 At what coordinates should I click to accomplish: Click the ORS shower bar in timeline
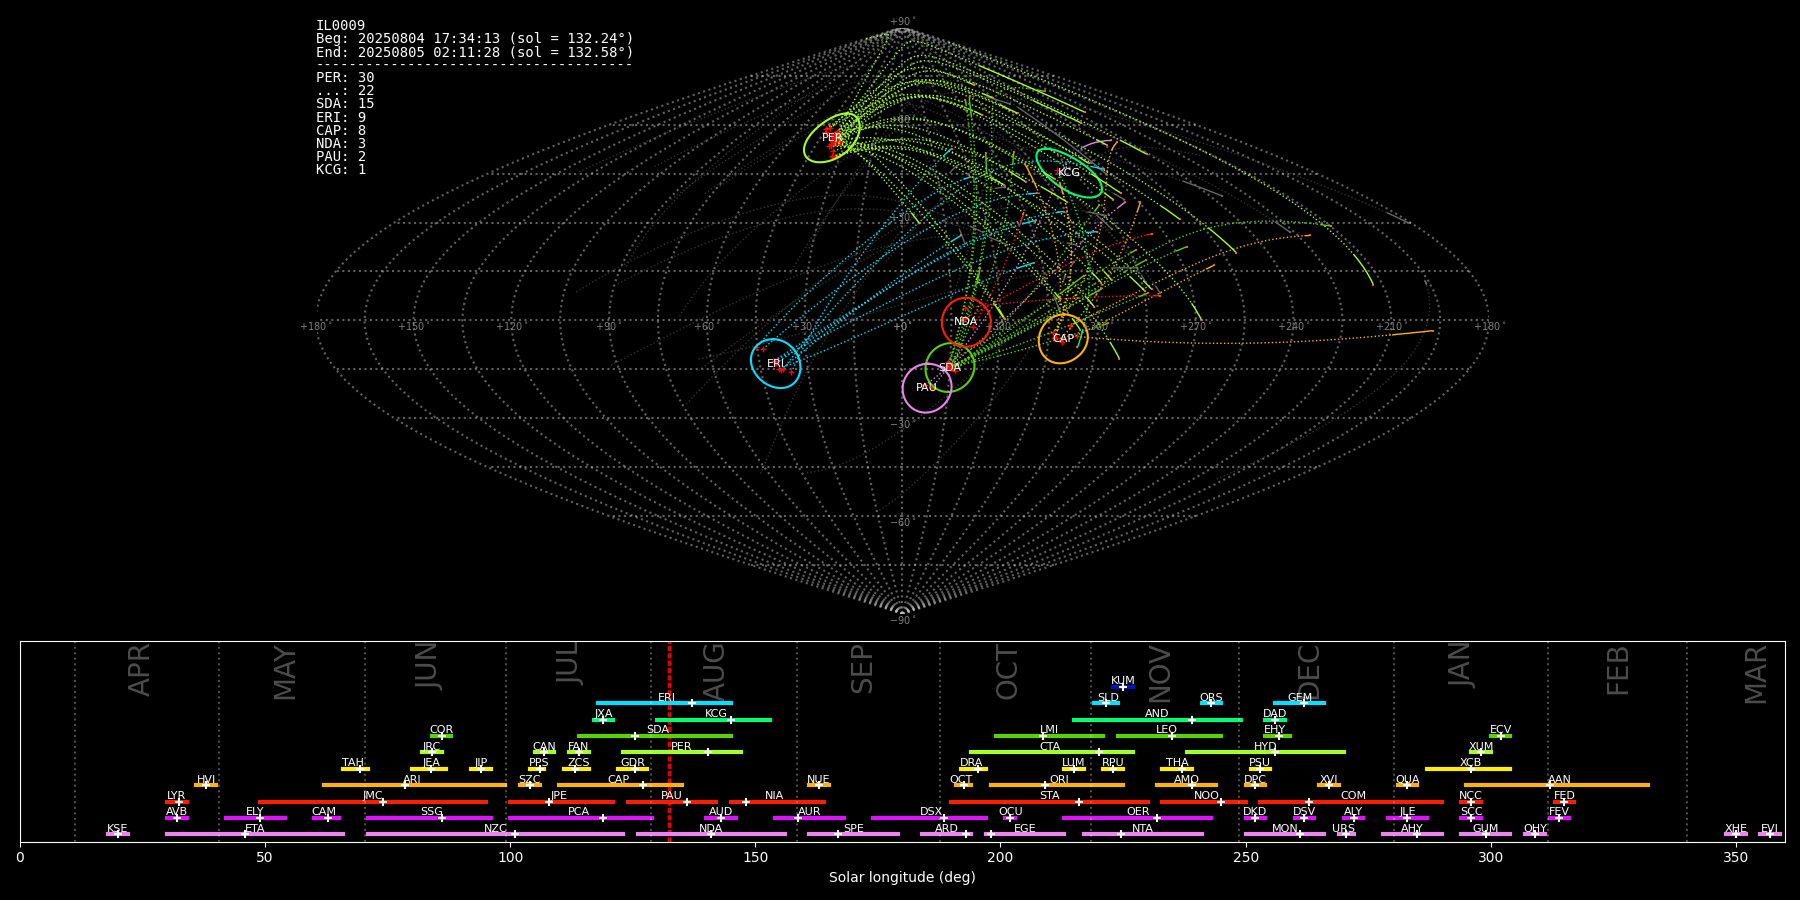1211,703
